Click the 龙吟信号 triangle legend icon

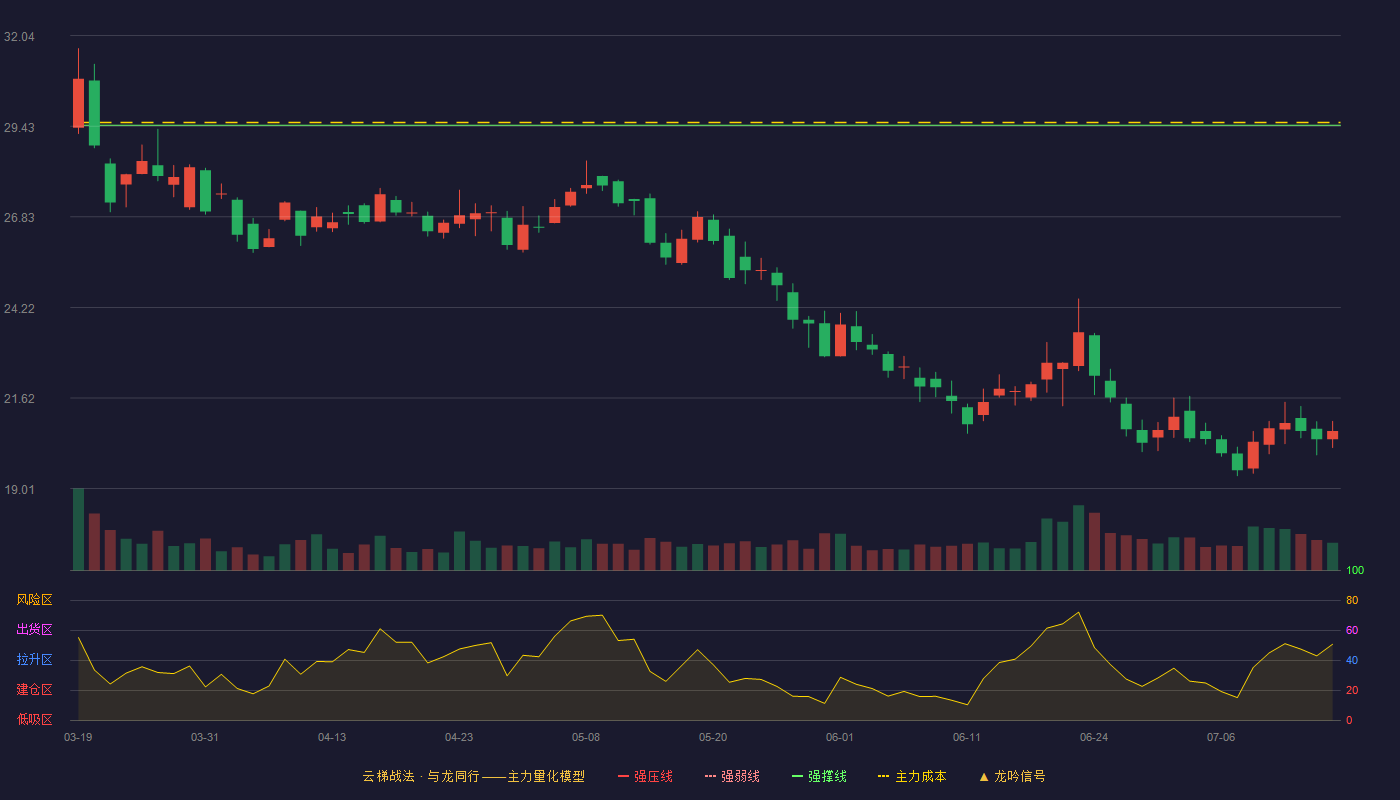[x=984, y=776]
